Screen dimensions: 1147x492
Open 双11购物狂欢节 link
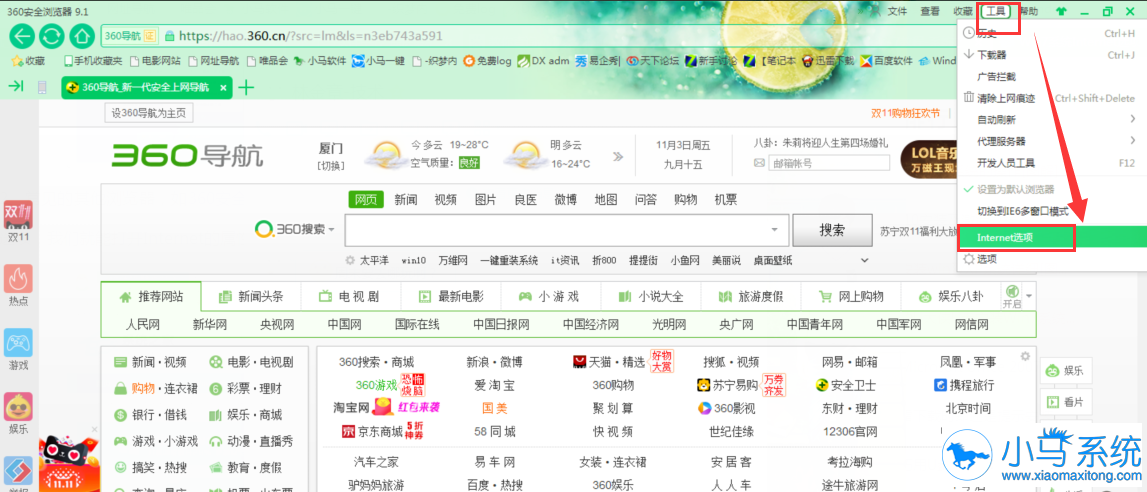[905, 113]
